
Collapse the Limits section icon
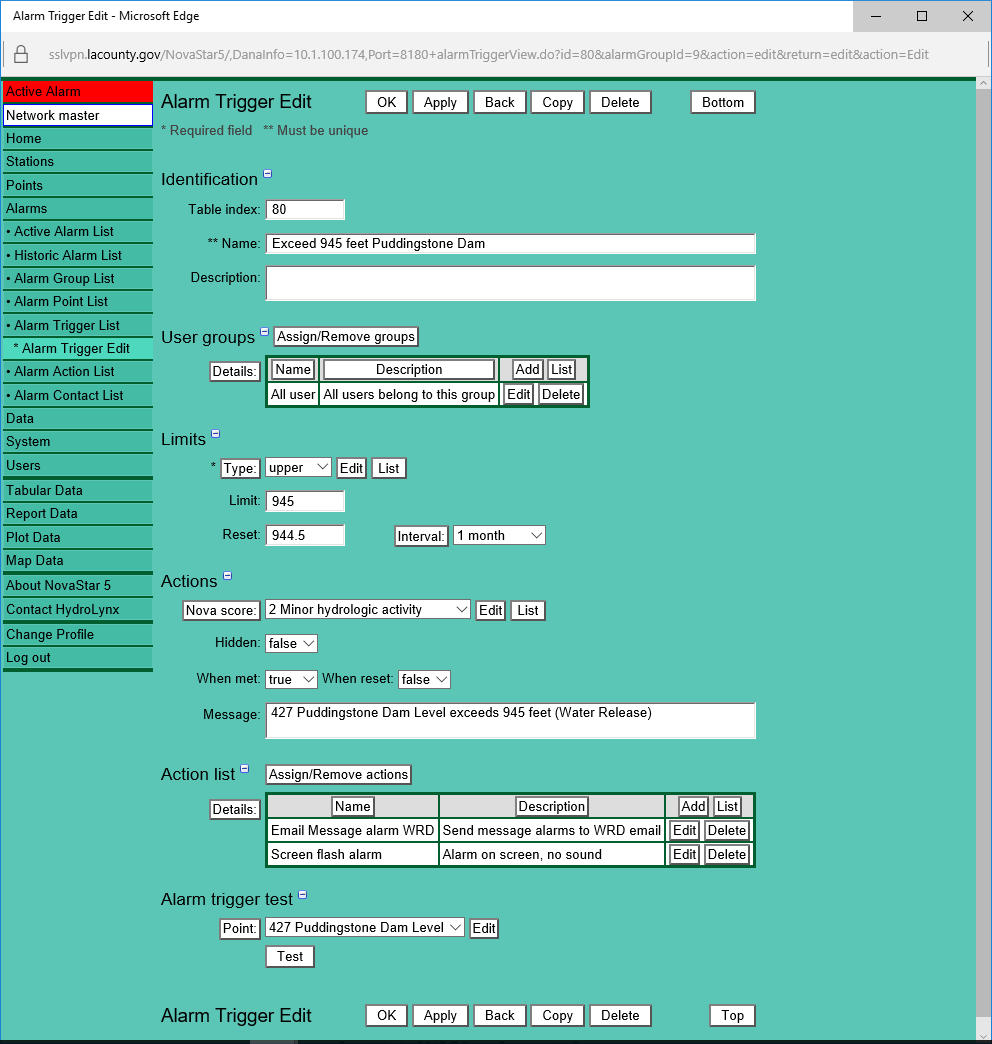click(215, 434)
